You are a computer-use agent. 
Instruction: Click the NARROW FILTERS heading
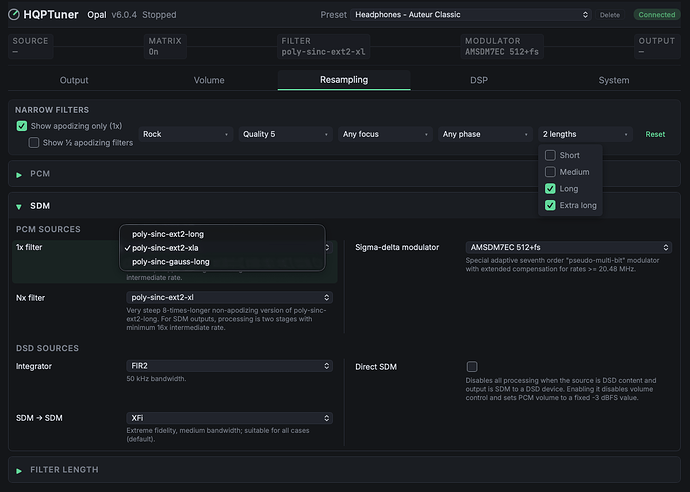(52, 110)
